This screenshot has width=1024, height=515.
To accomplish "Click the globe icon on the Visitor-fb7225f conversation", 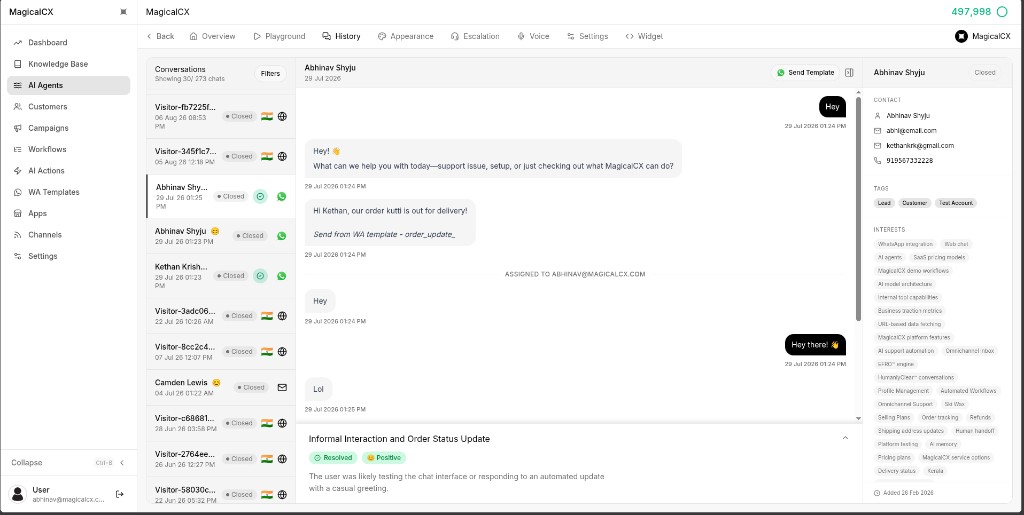I will [282, 116].
